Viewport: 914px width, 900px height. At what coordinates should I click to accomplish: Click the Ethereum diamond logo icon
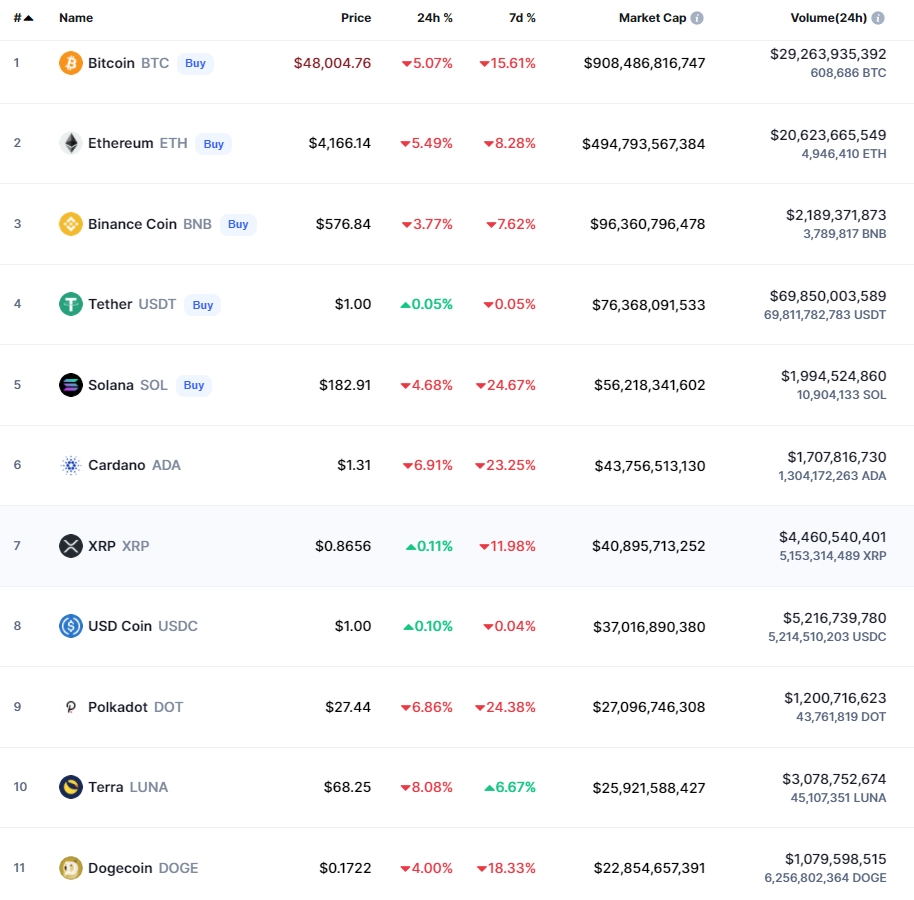[x=70, y=143]
